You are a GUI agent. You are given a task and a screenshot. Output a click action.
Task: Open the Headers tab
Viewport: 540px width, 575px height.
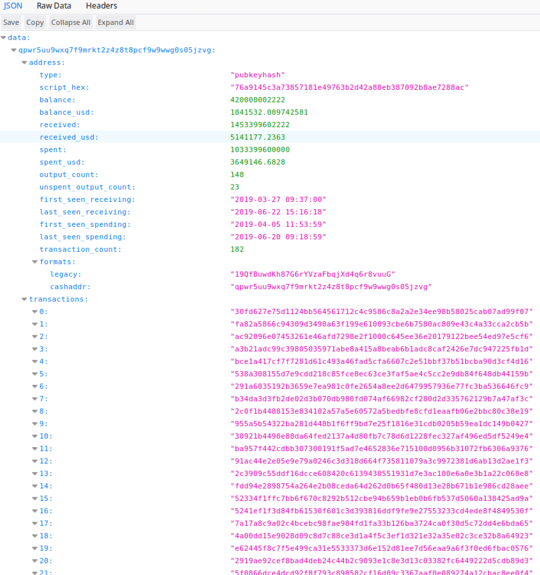point(102,6)
